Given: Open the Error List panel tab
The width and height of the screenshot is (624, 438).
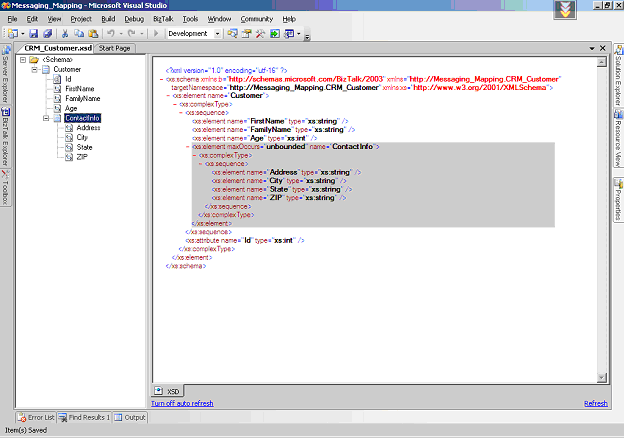Looking at the screenshot, I should click(36, 417).
